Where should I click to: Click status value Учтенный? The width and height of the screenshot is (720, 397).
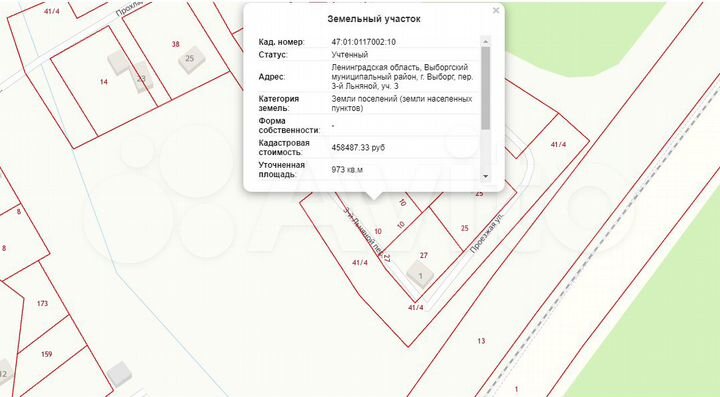350,55
